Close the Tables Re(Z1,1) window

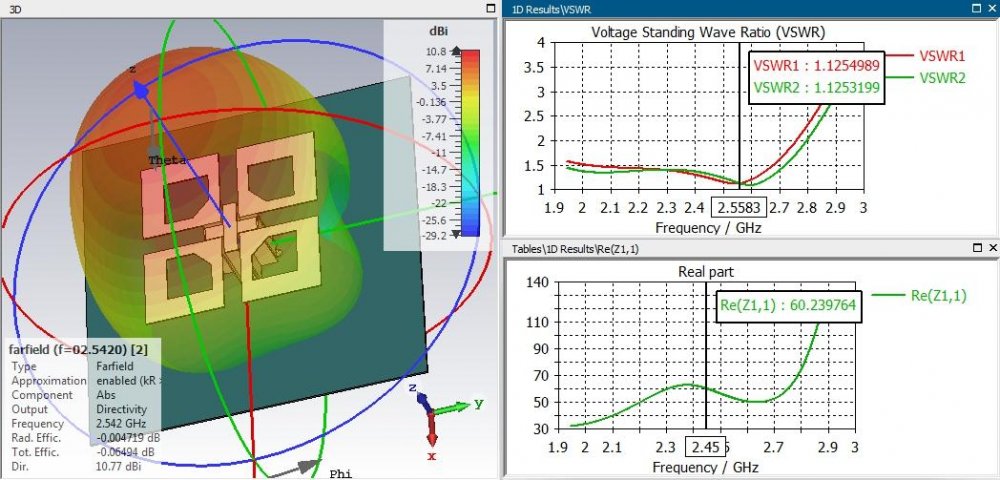pyautogui.click(x=992, y=249)
